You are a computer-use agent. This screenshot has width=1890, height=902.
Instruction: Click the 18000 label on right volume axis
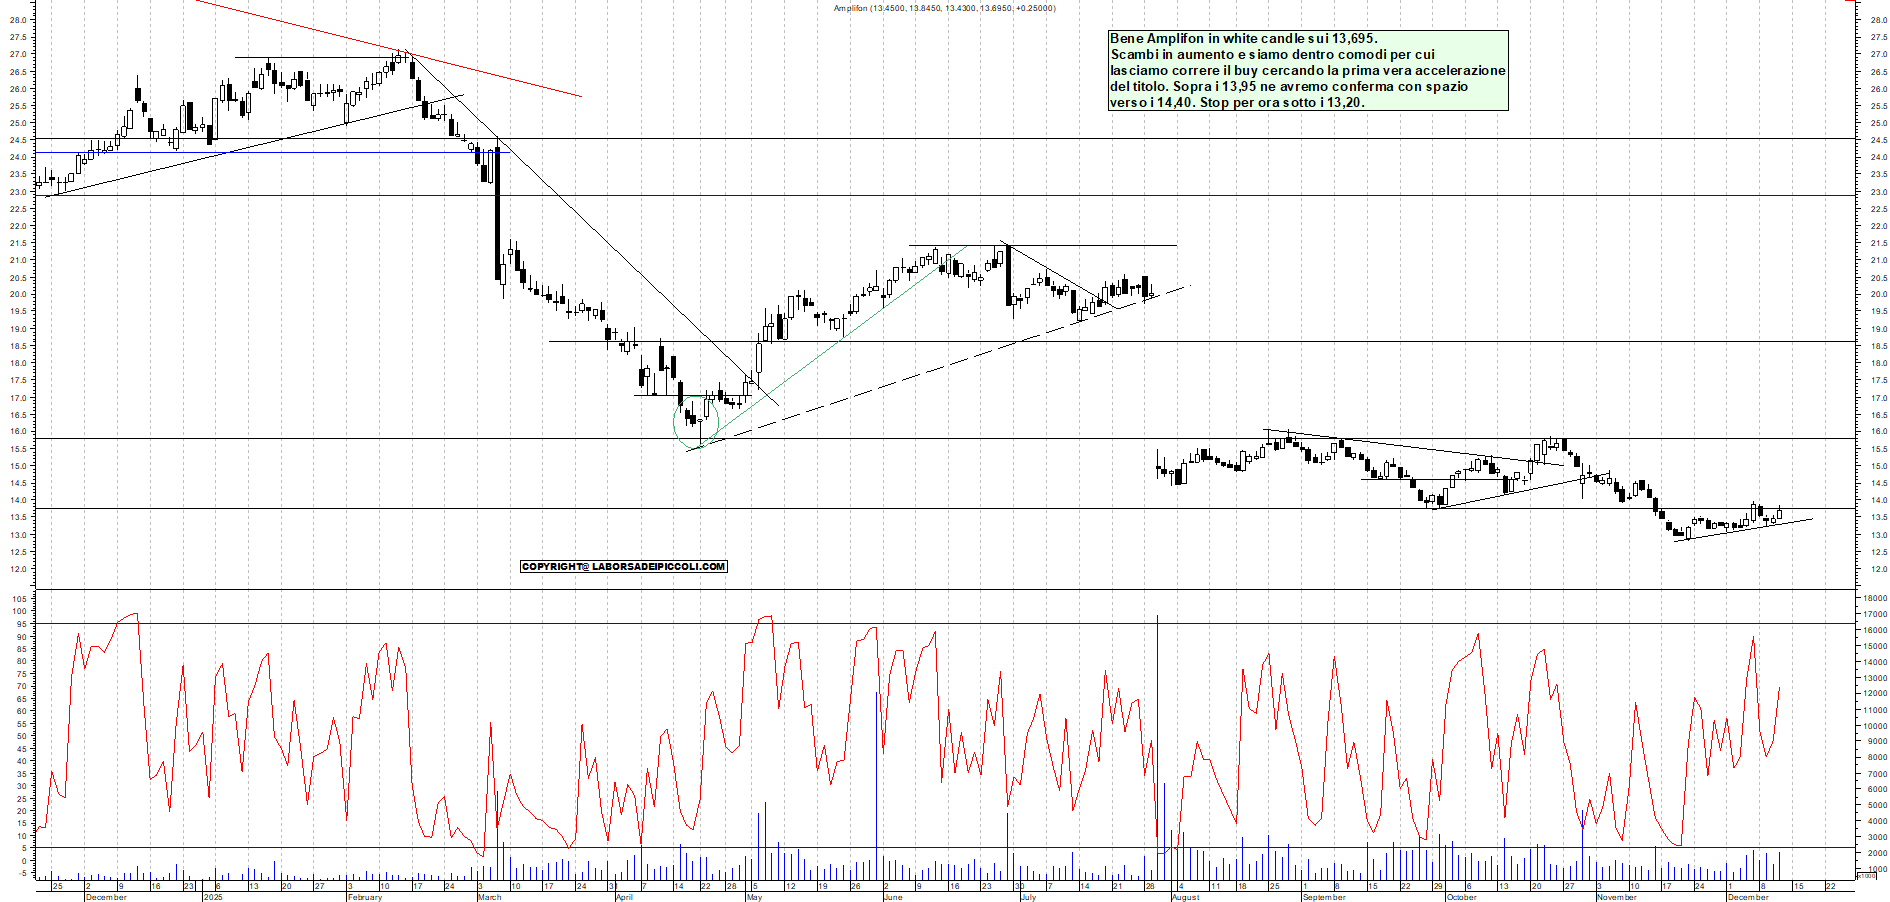[x=1874, y=599]
